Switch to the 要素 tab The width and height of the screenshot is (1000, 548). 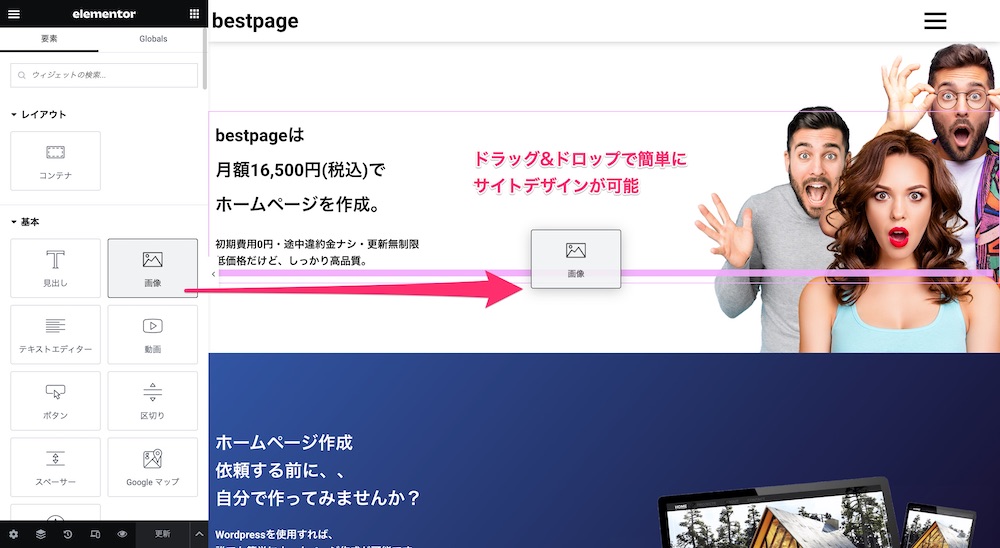(x=49, y=39)
